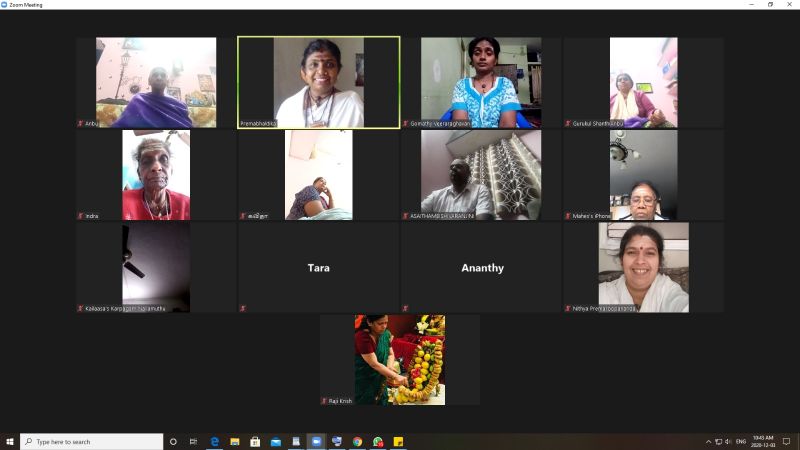
Task: Open Microsoft Store from the taskbar
Action: 255,441
